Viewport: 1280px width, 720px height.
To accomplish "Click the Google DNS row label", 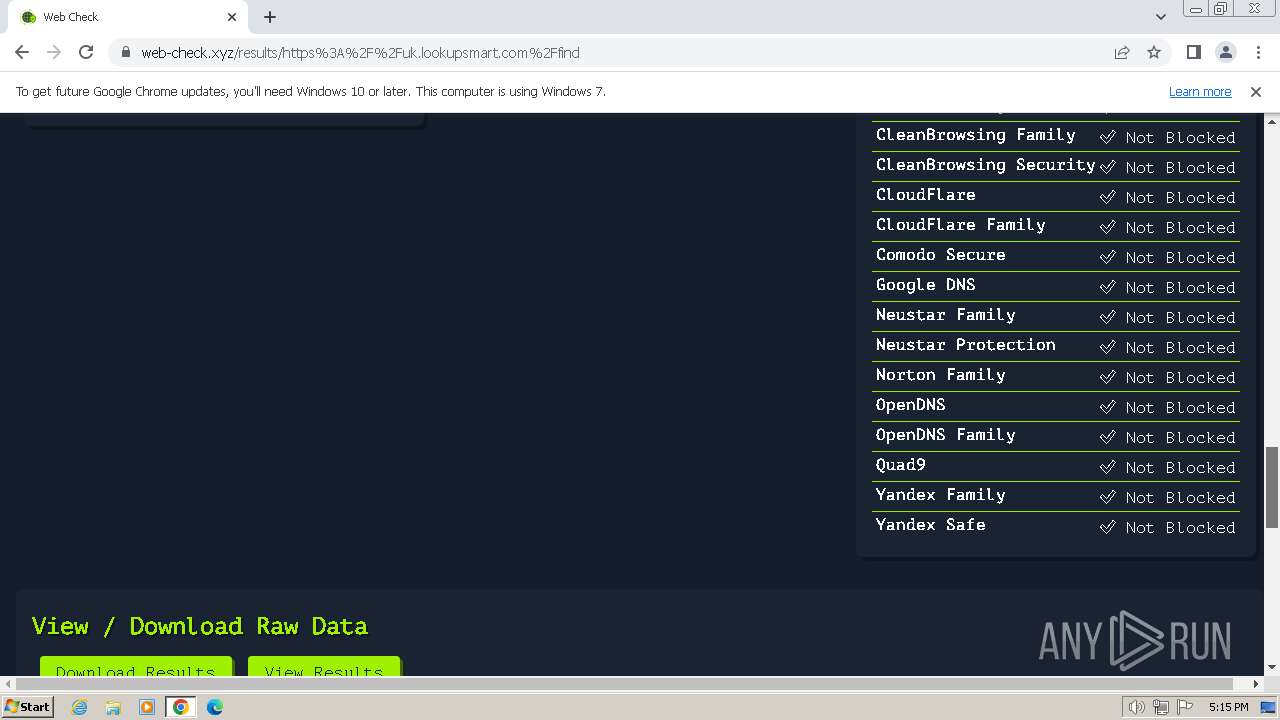I will (925, 285).
